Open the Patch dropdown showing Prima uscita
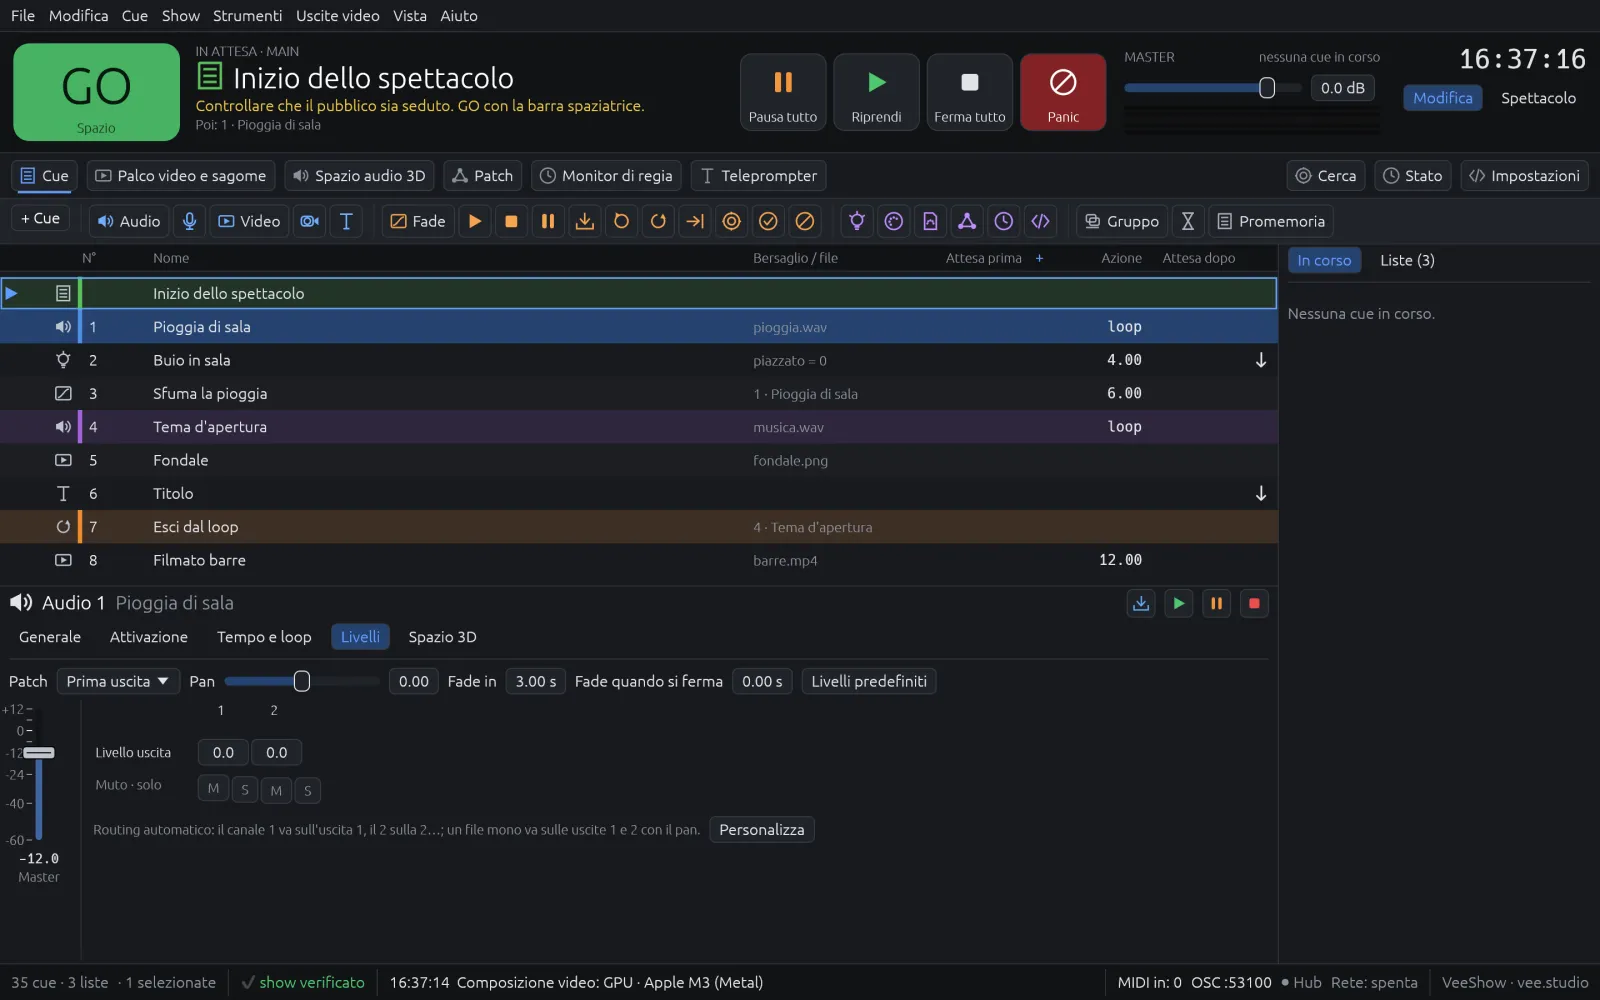The width and height of the screenshot is (1600, 1000). coord(118,681)
